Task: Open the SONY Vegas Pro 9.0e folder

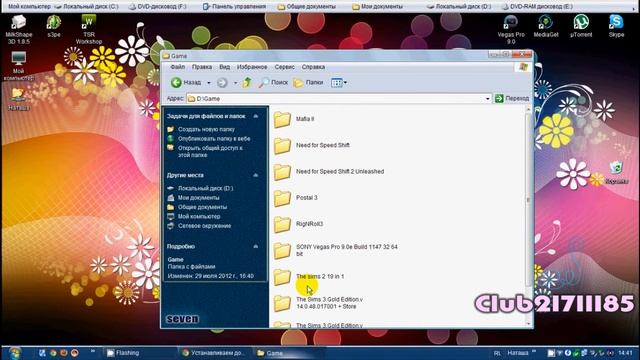Action: (x=336, y=250)
